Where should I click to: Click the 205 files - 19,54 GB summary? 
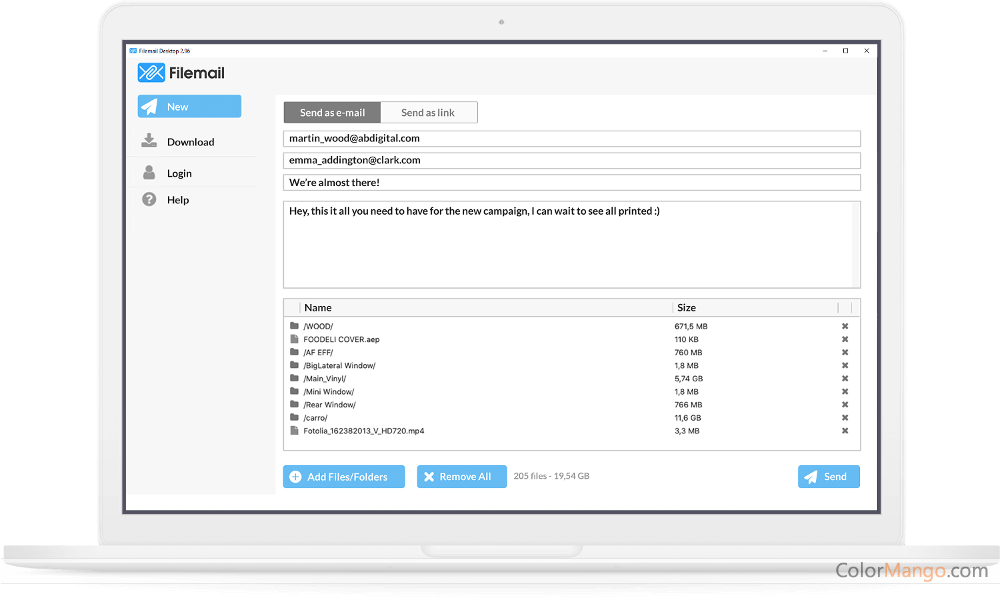coord(551,476)
